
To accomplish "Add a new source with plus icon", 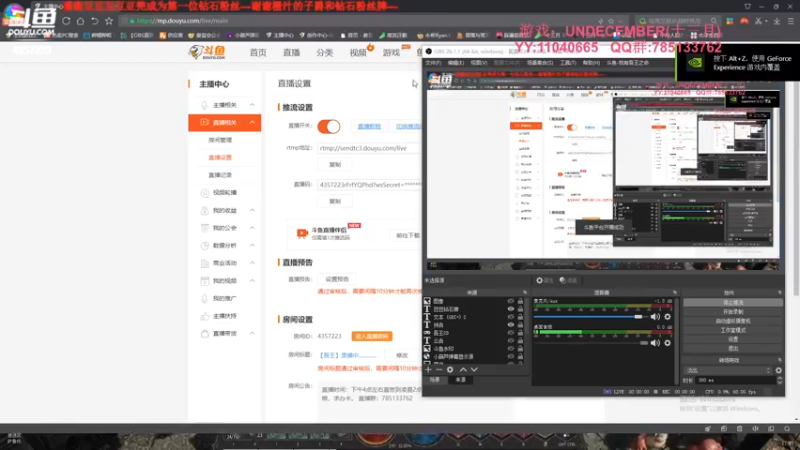I will (428, 369).
